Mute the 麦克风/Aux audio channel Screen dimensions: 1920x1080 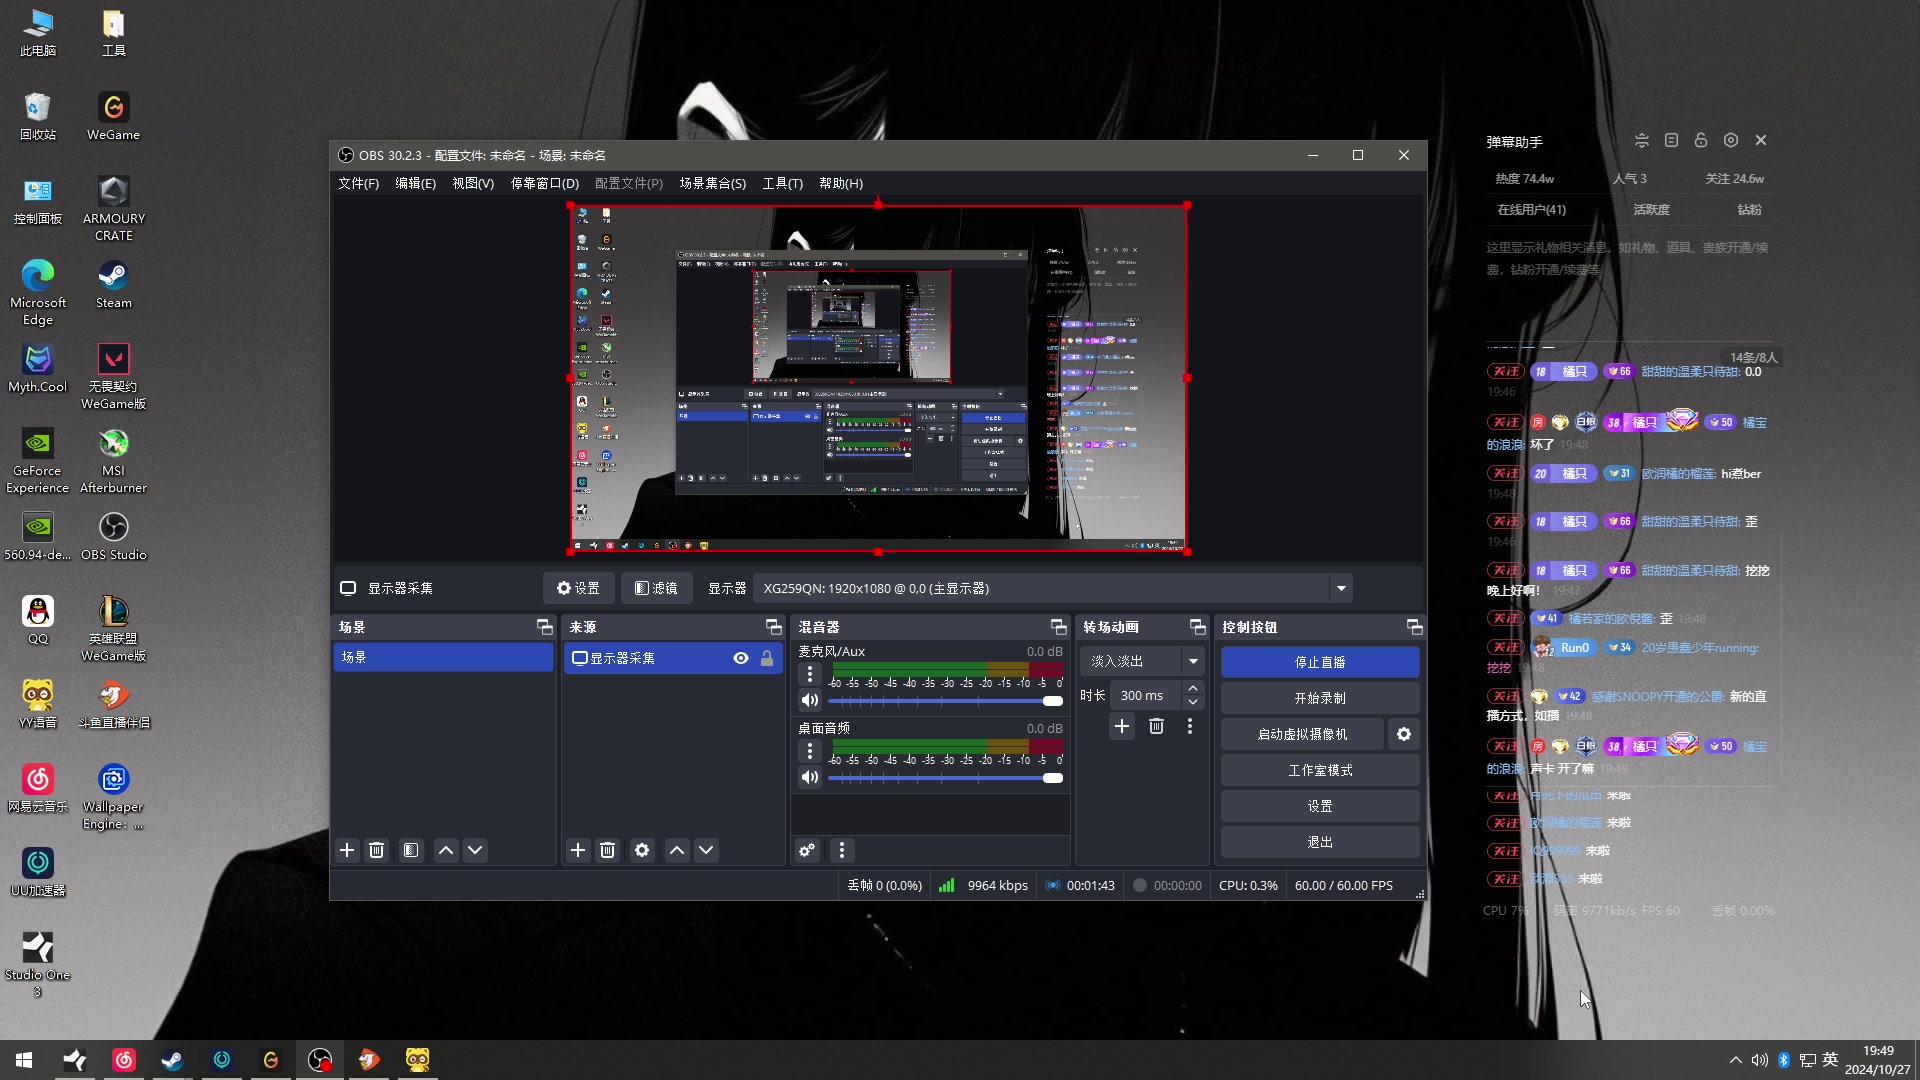810,700
